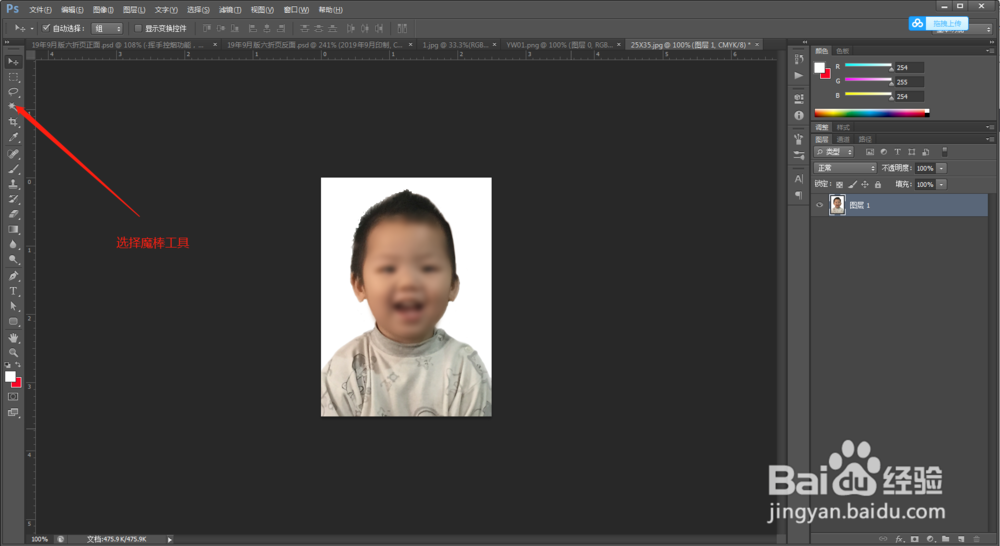1000x546 pixels.
Task: Toggle lock position icon
Action: (x=865, y=184)
